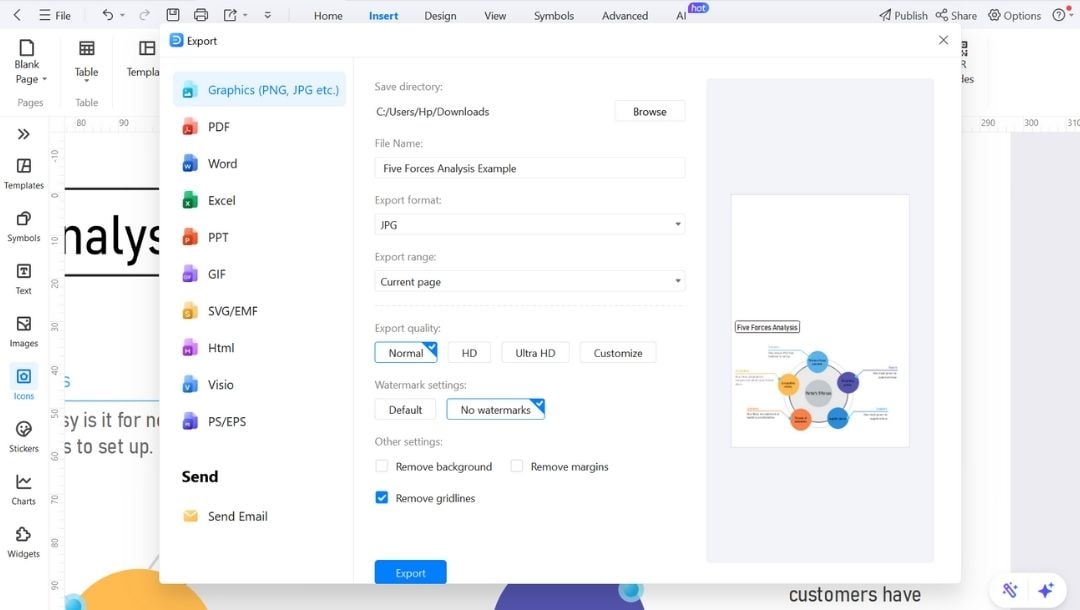1080x610 pixels.
Task: Select HD export quality
Action: click(469, 353)
